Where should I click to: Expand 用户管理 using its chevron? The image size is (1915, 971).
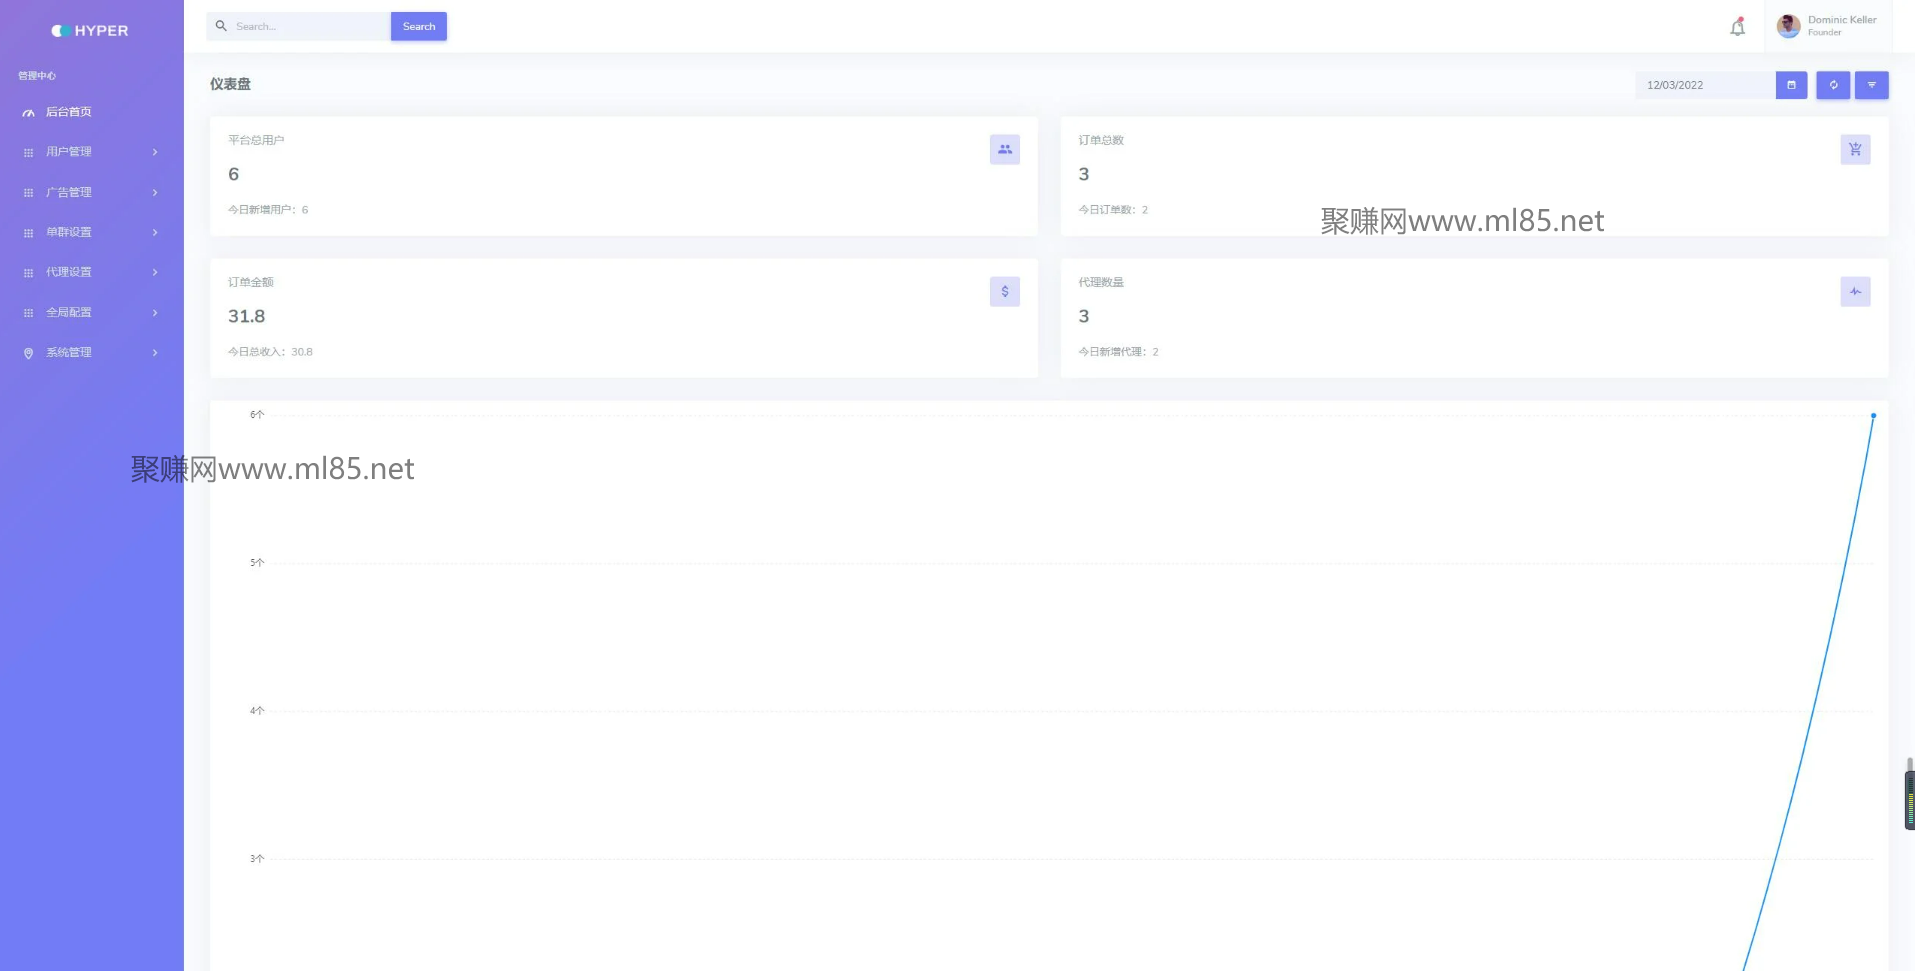tap(155, 152)
